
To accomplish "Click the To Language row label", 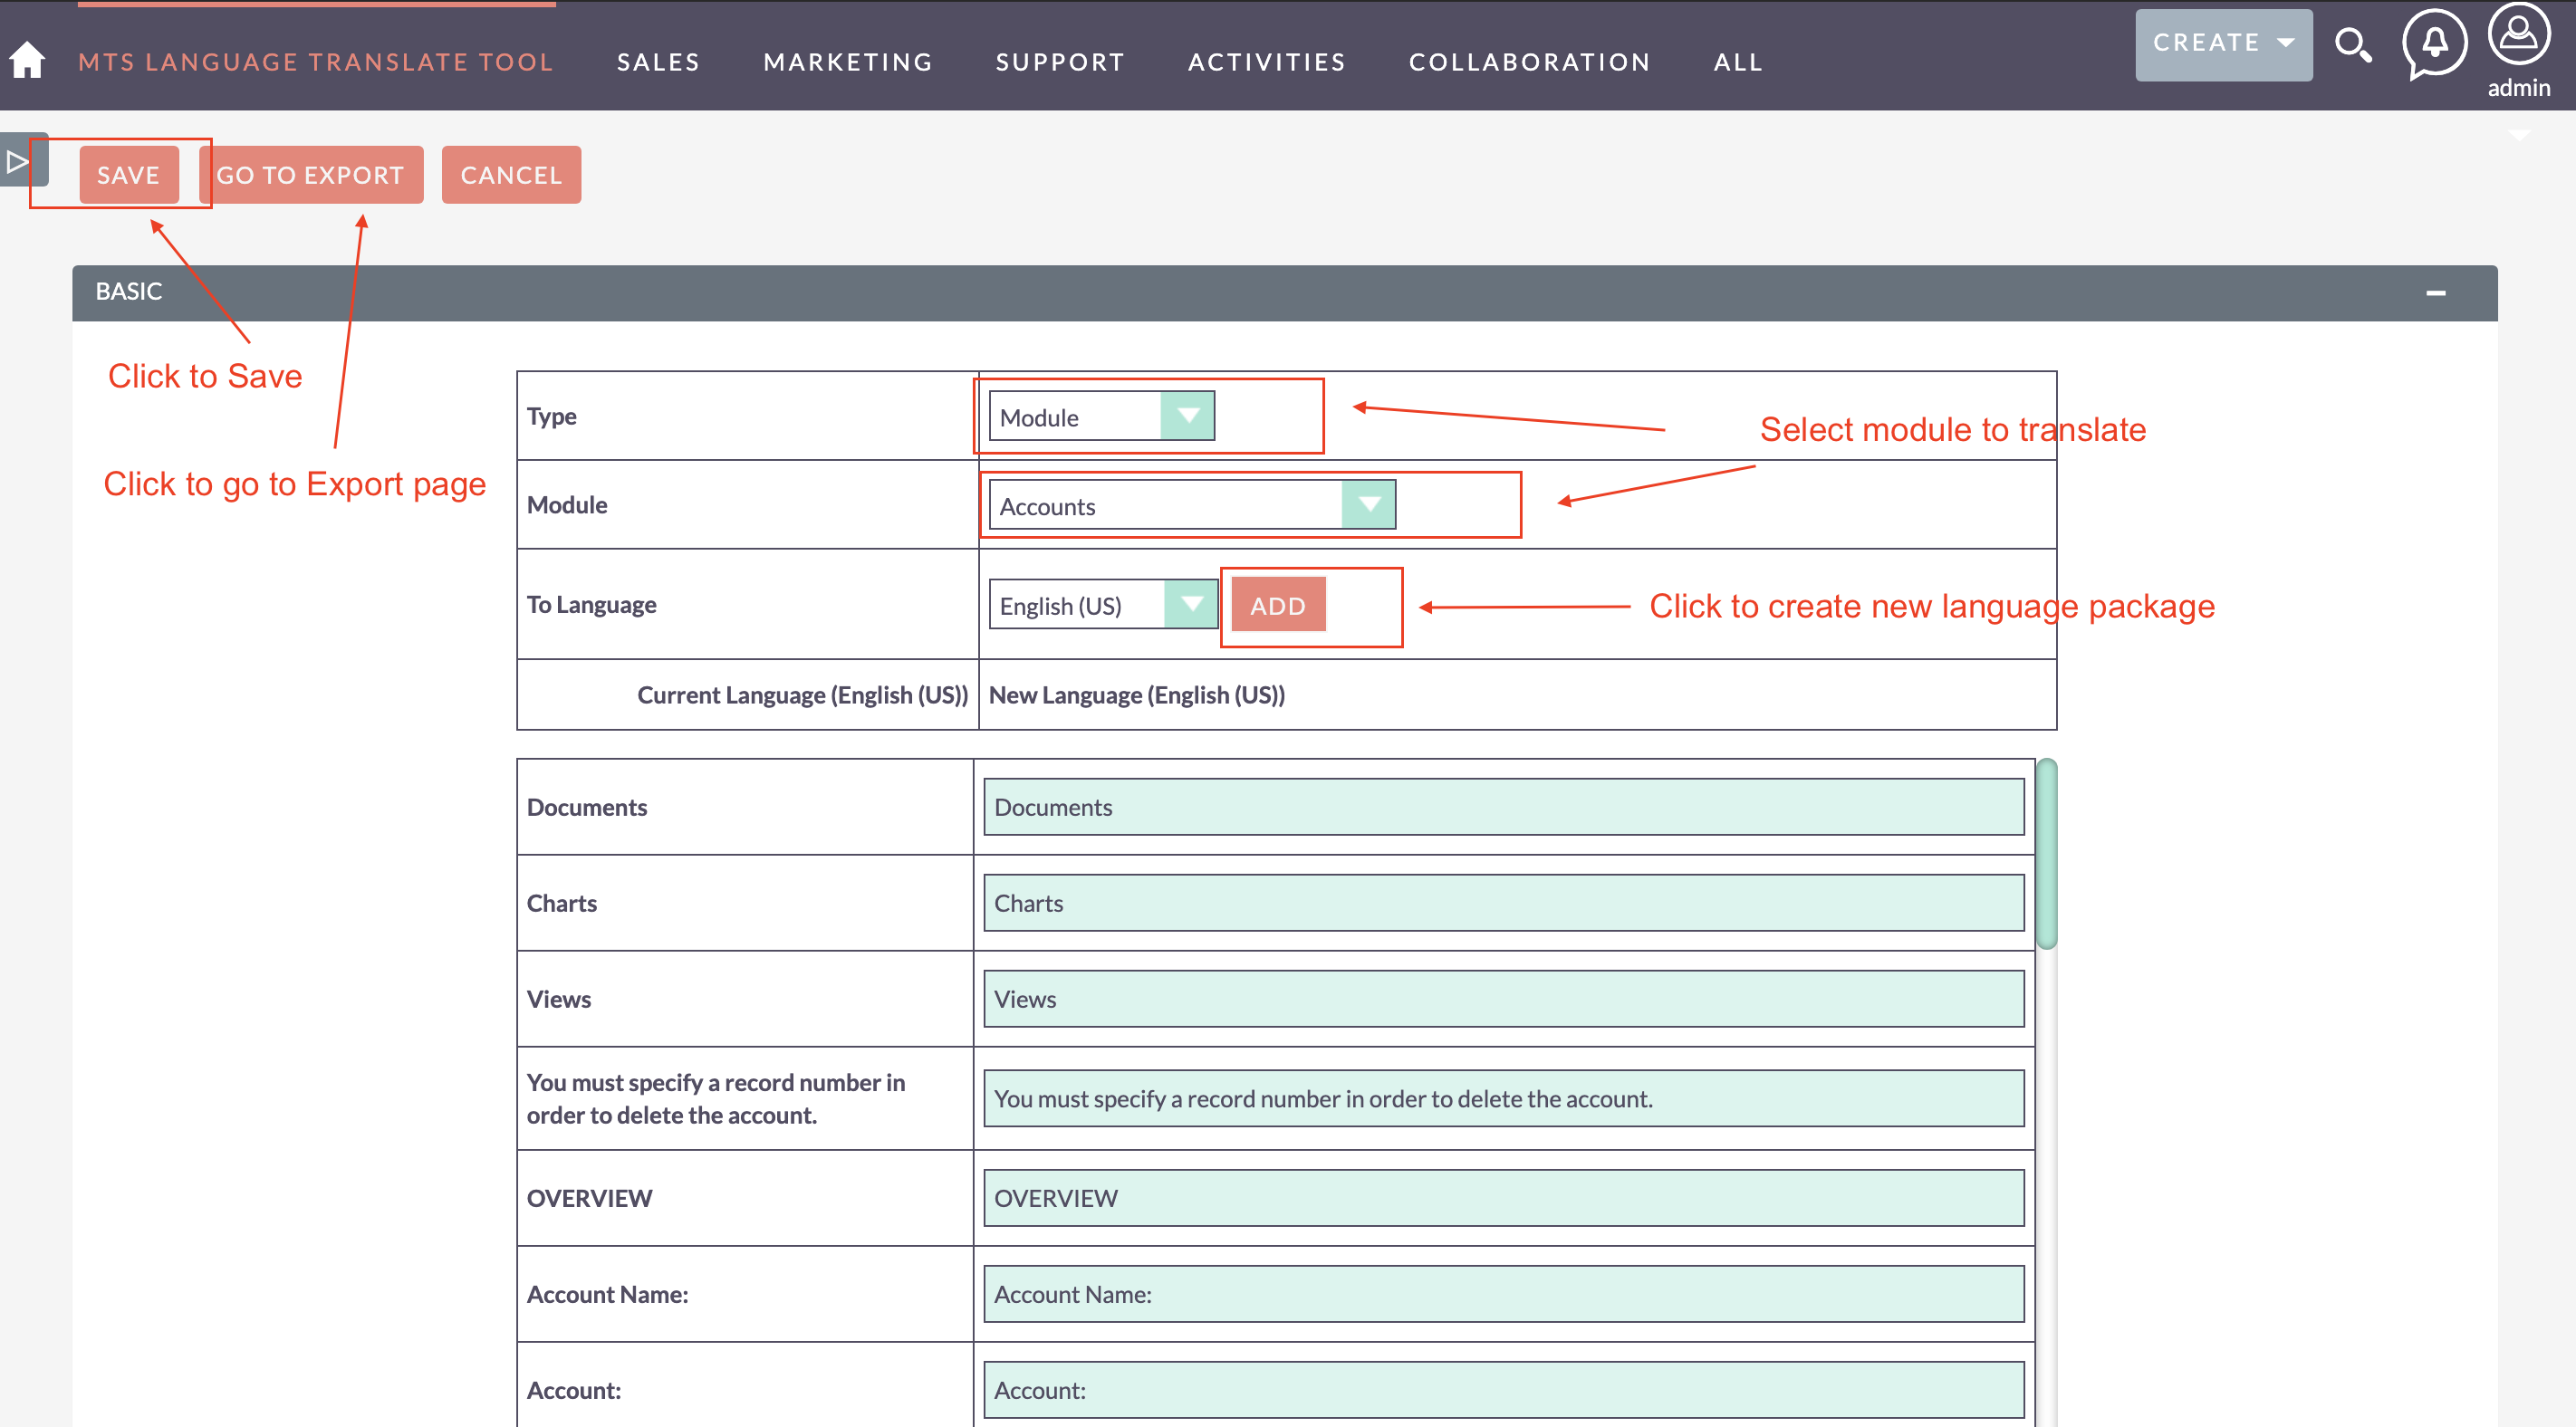I will (x=591, y=605).
